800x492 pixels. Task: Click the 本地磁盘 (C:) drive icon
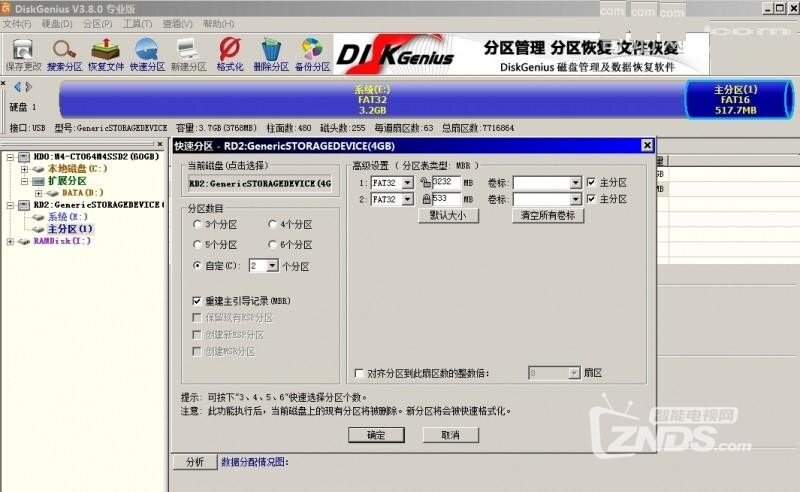(x=38, y=169)
